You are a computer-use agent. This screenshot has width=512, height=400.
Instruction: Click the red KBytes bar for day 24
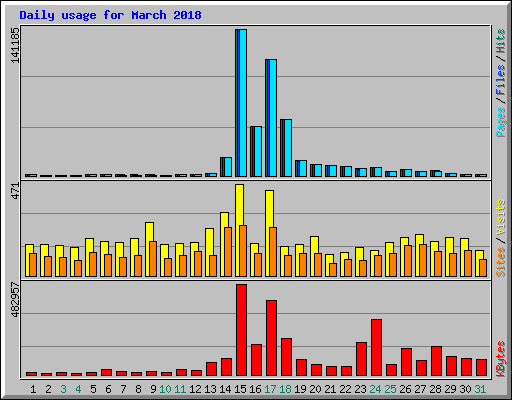click(376, 348)
